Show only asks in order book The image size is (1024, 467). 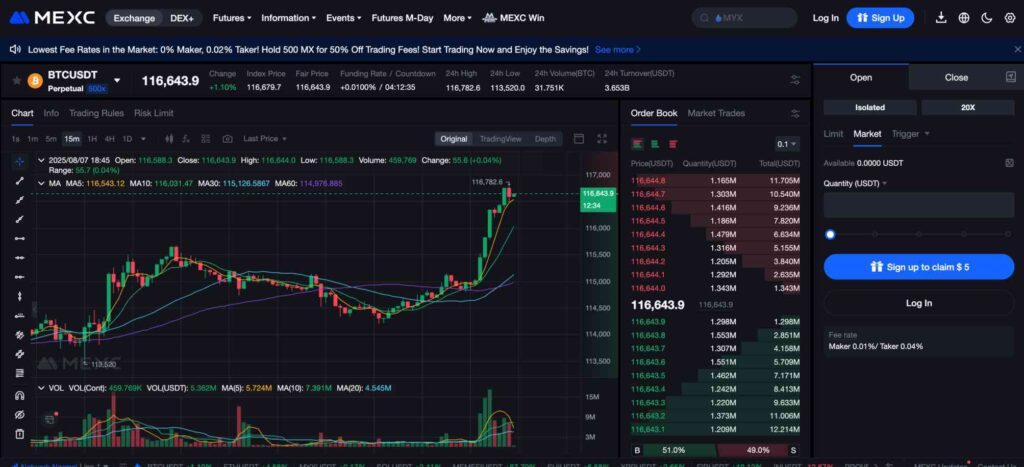[x=673, y=144]
